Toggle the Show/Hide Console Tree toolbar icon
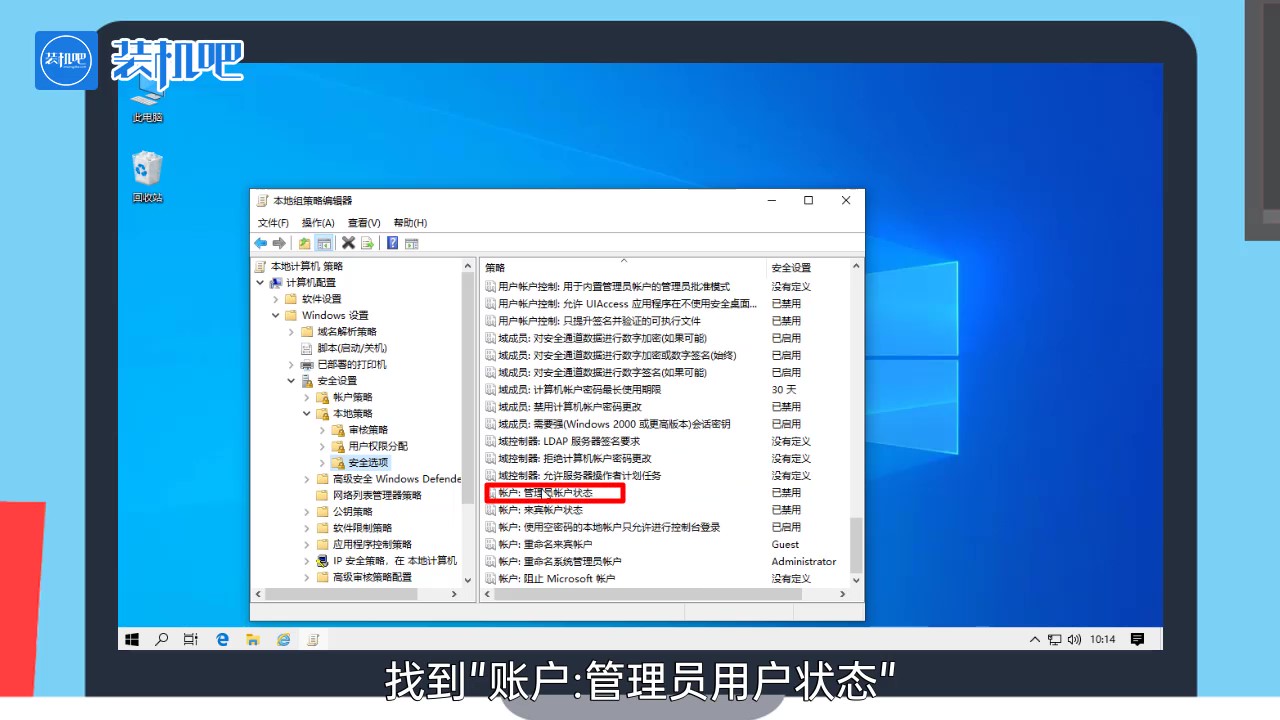Screen dimensions: 1280x720 point(323,243)
